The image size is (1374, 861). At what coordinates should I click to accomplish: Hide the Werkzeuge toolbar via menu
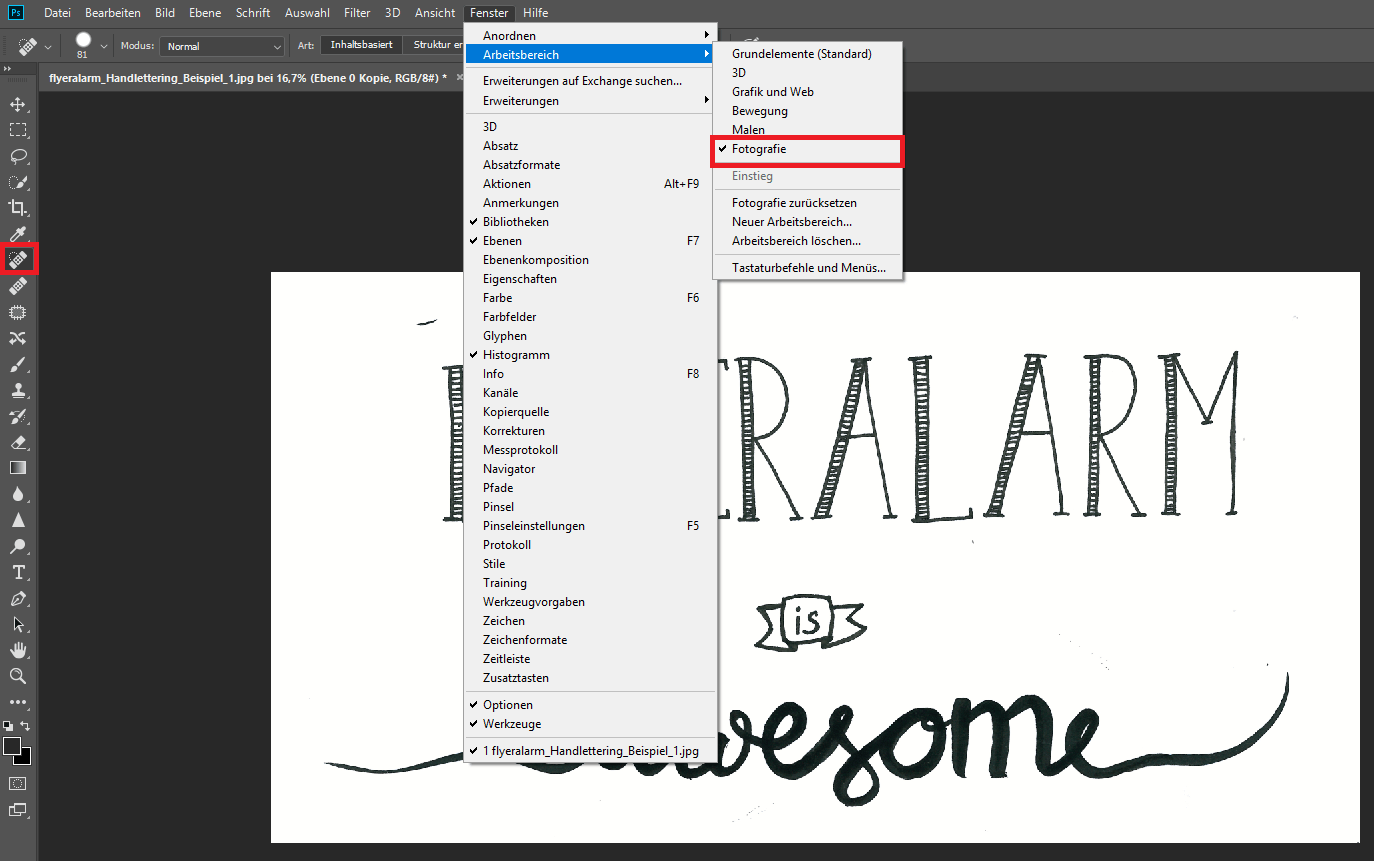(x=512, y=724)
